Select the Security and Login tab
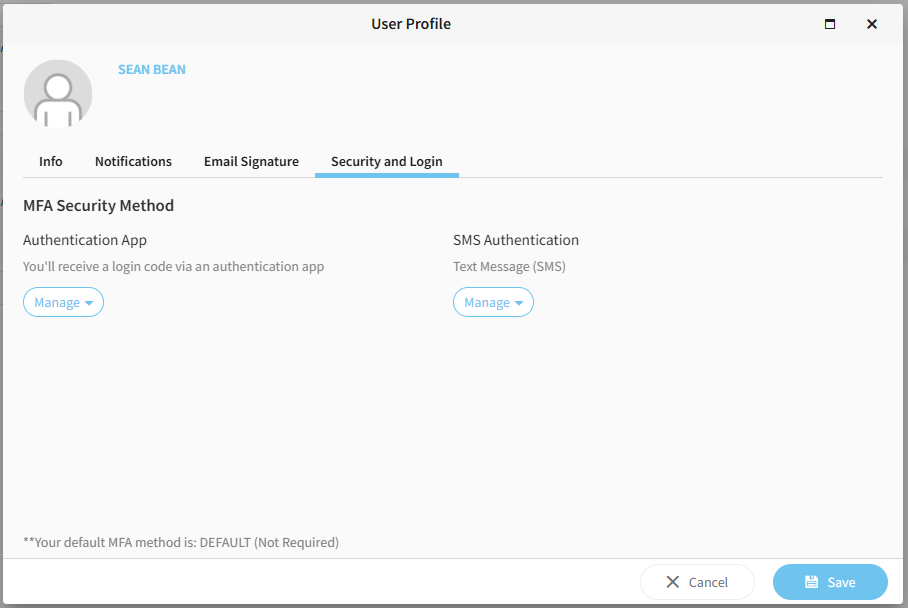Image resolution: width=908 pixels, height=608 pixels. (x=386, y=161)
